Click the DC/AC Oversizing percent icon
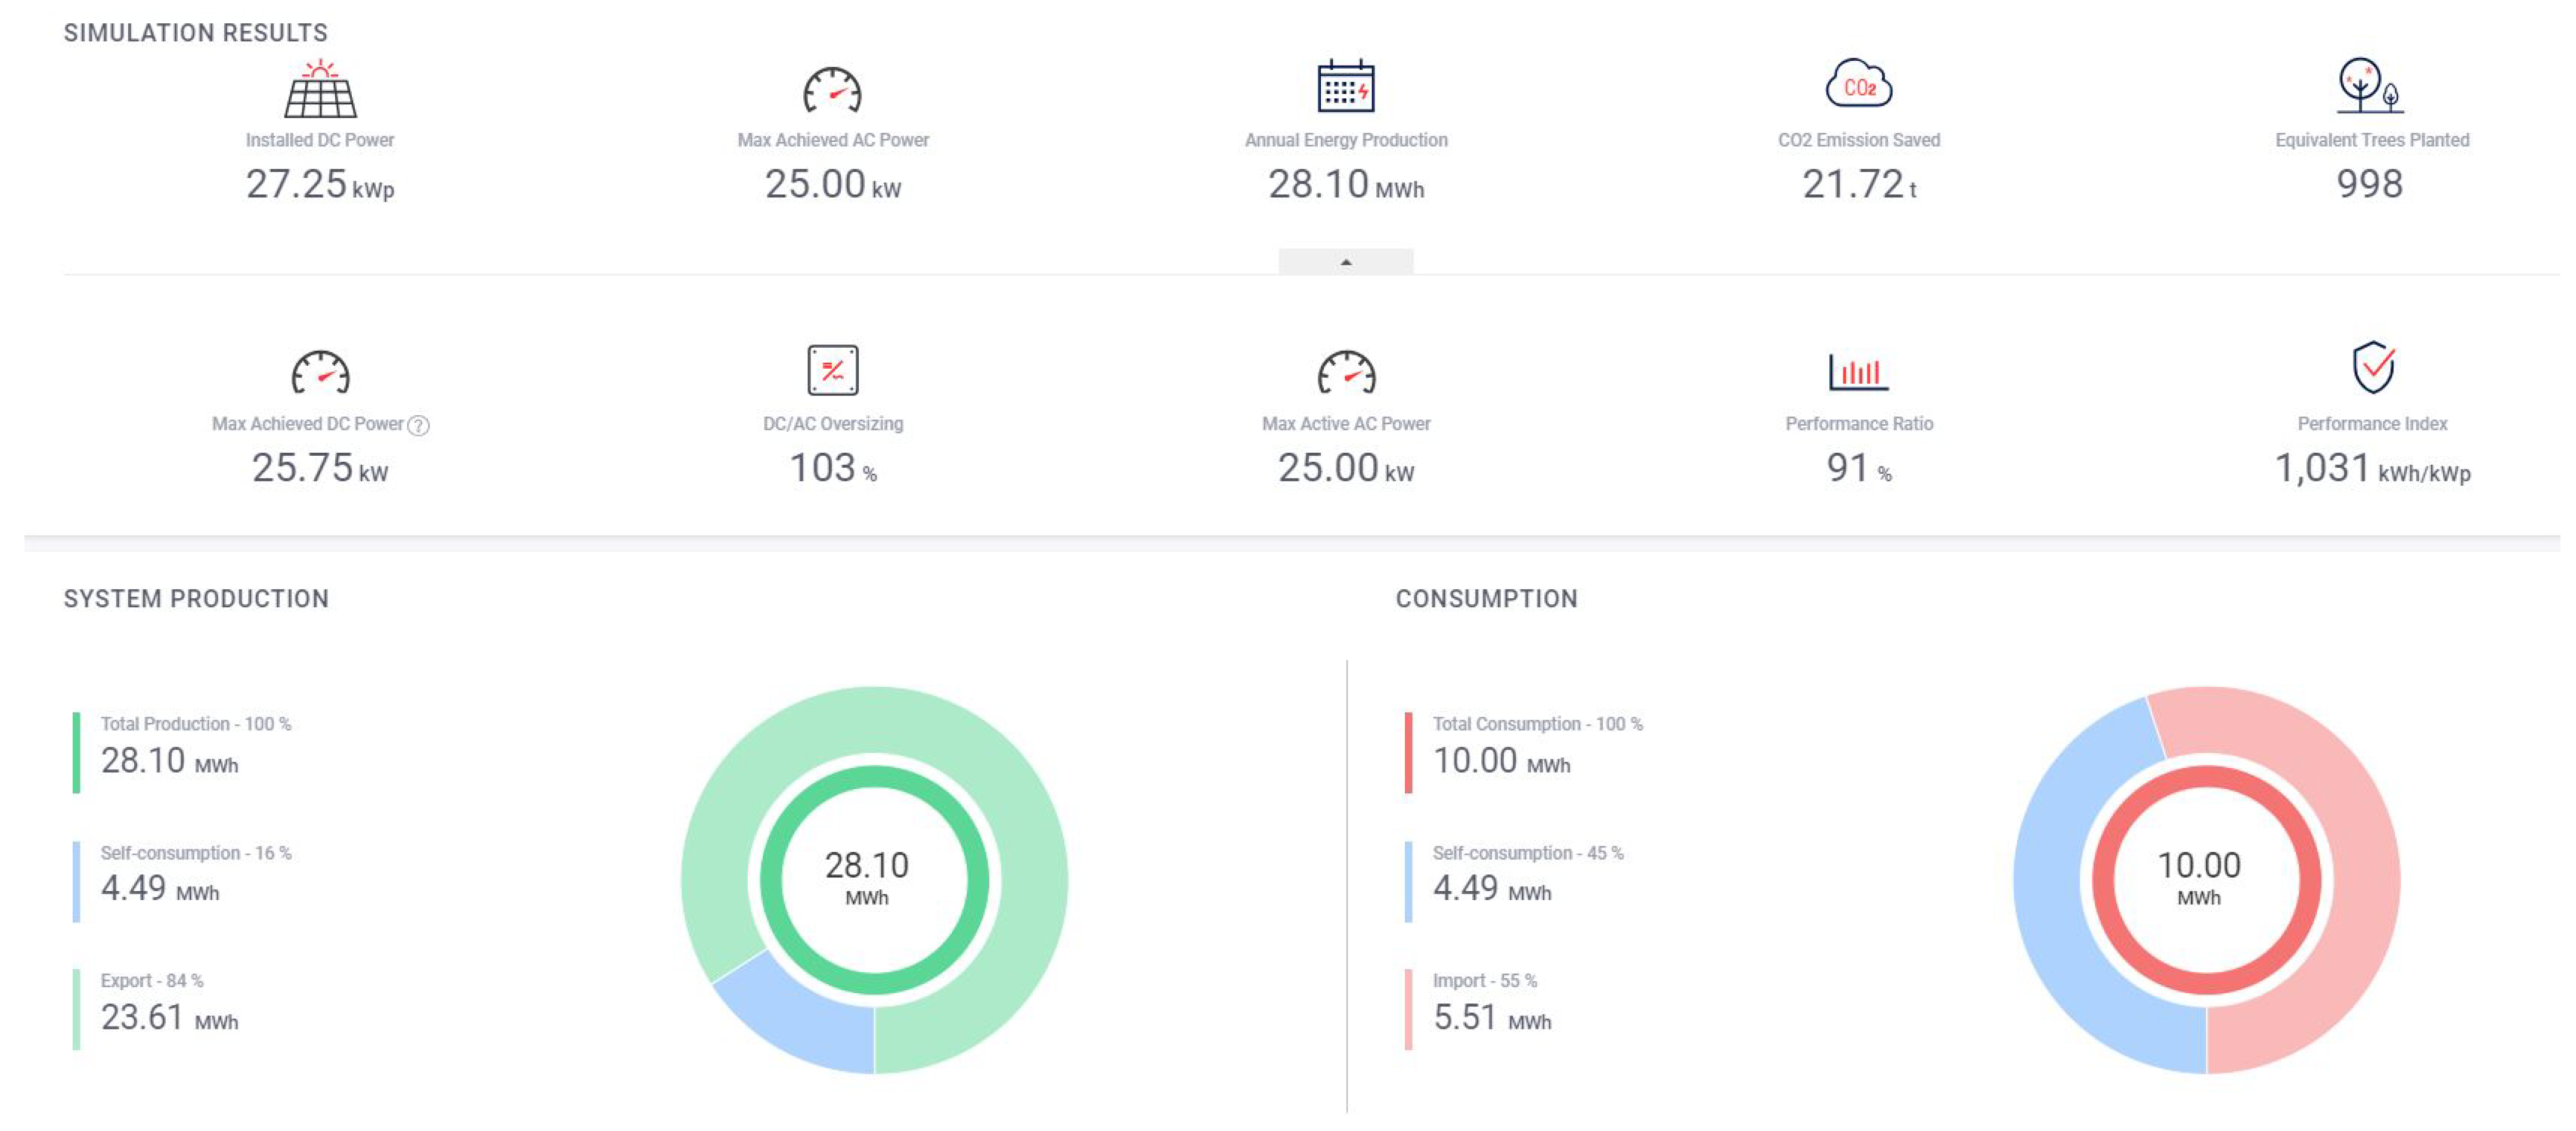This screenshot has width=2576, height=1131. (x=832, y=371)
